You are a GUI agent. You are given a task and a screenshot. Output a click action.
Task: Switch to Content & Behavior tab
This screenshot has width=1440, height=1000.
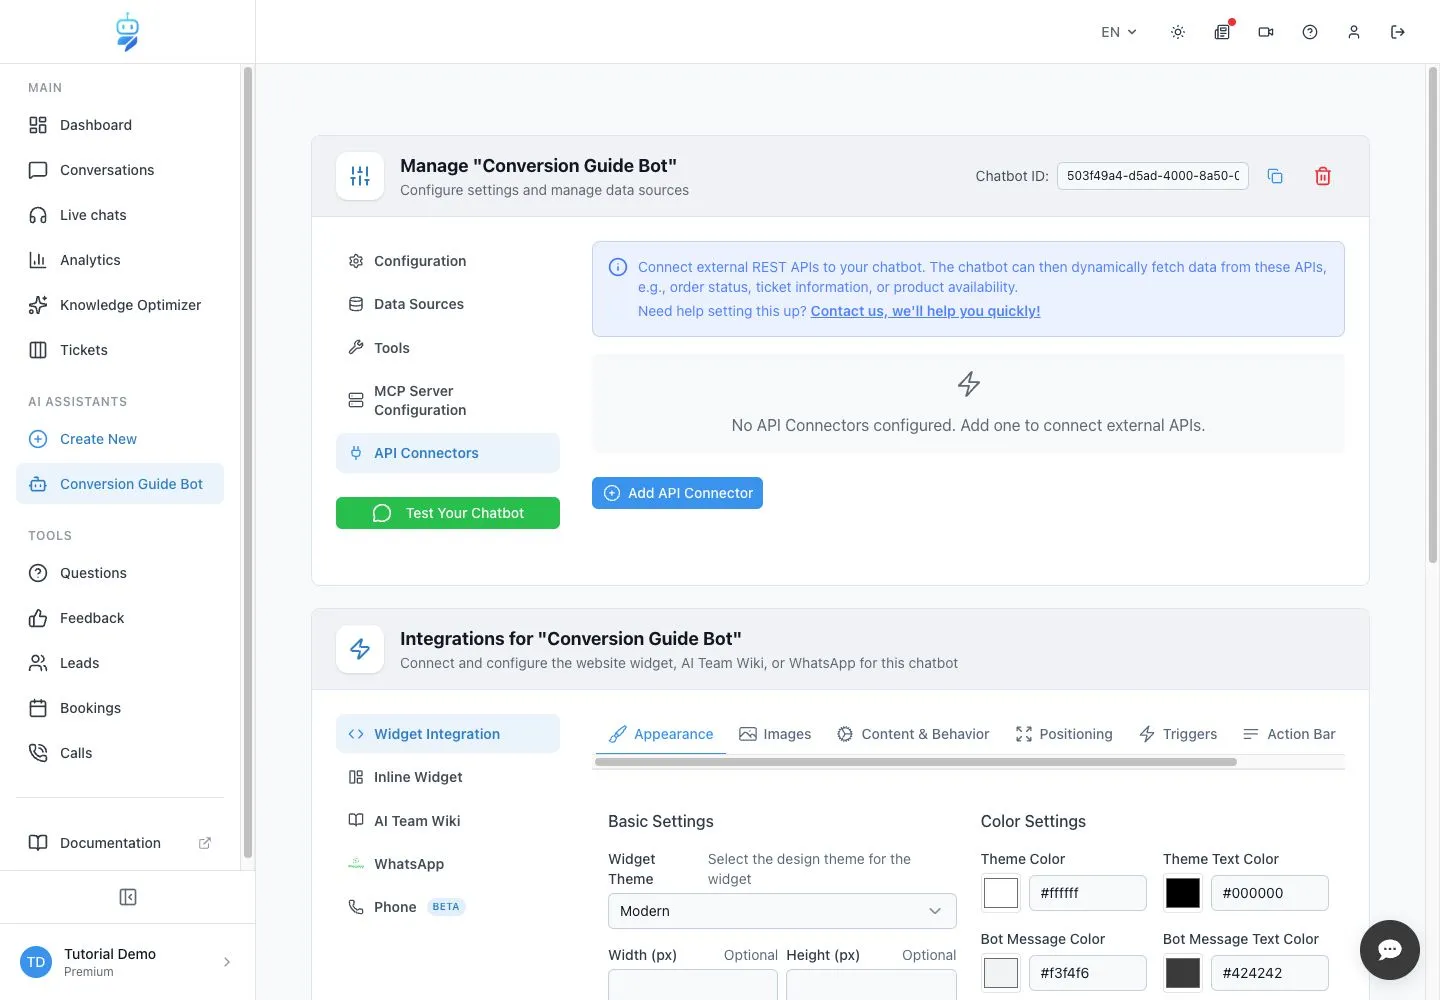point(913,734)
